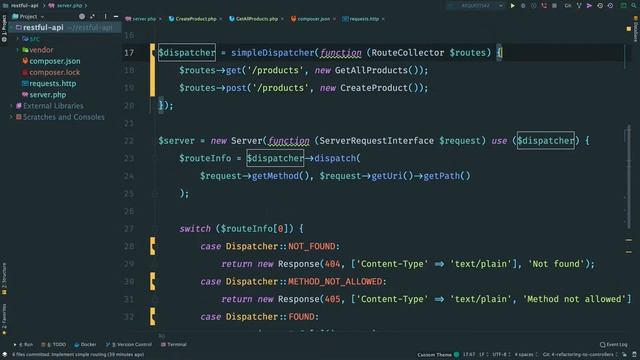Click the Git branch icon in the top toolbar

579,6
